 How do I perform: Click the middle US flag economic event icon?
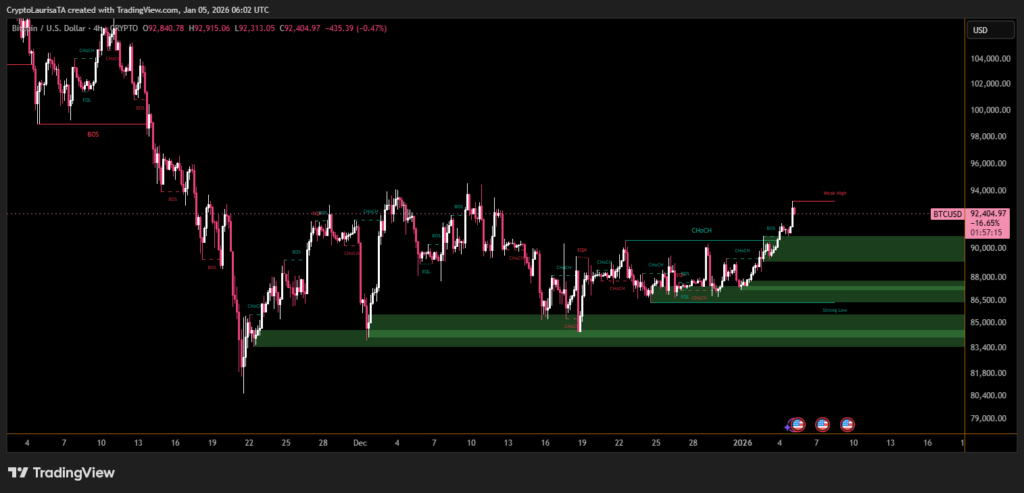pos(822,424)
